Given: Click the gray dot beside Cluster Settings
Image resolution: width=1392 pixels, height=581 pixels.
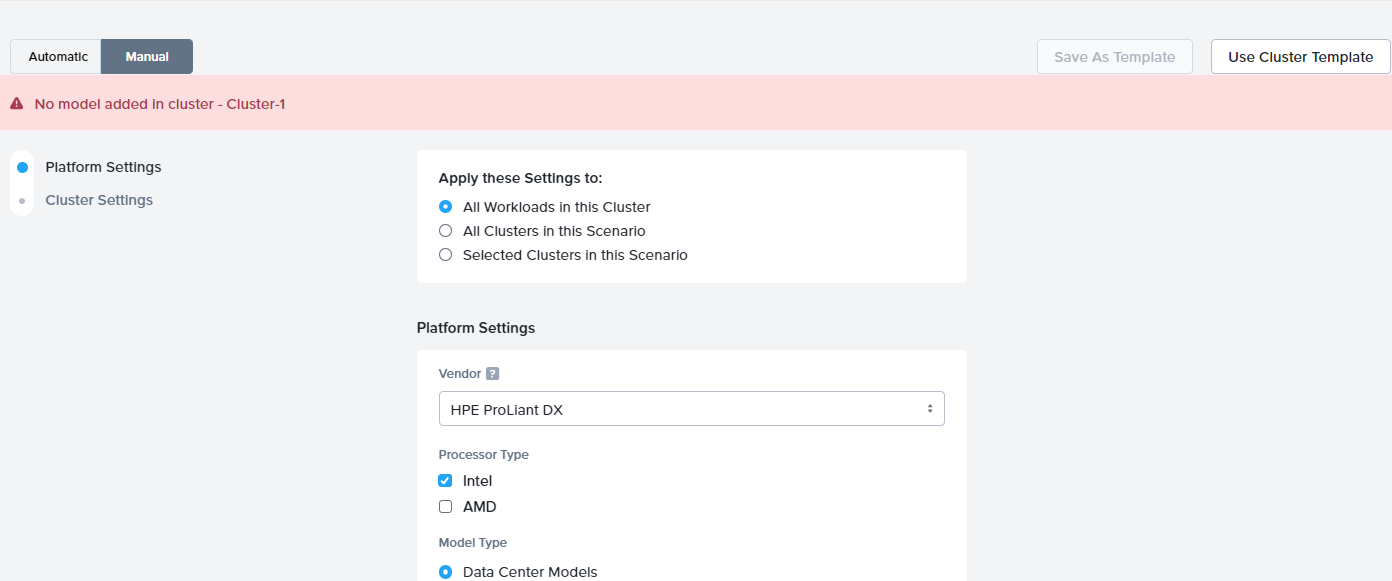Looking at the screenshot, I should coord(21,199).
